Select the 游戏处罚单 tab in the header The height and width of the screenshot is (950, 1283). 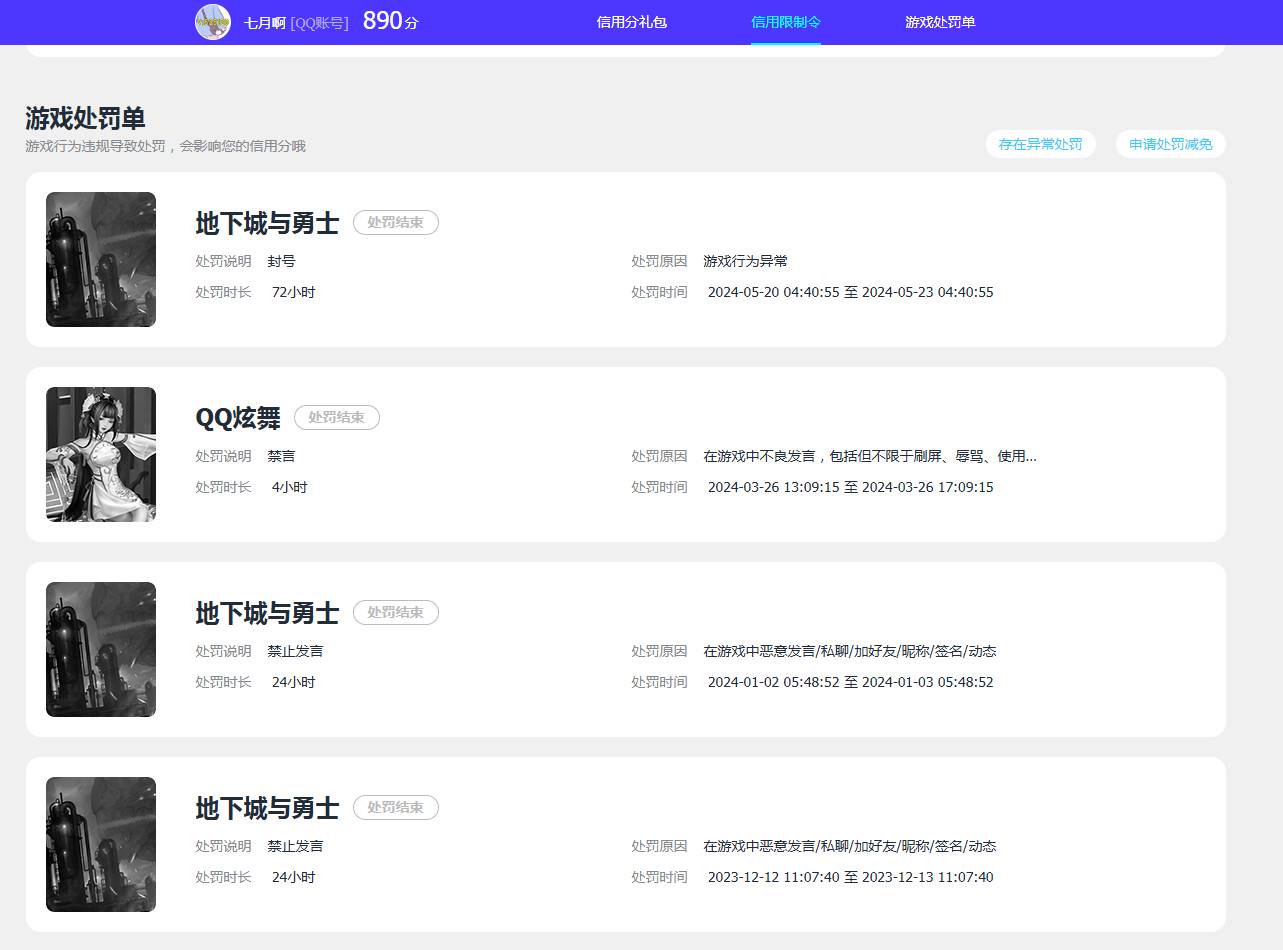pyautogui.click(x=940, y=22)
